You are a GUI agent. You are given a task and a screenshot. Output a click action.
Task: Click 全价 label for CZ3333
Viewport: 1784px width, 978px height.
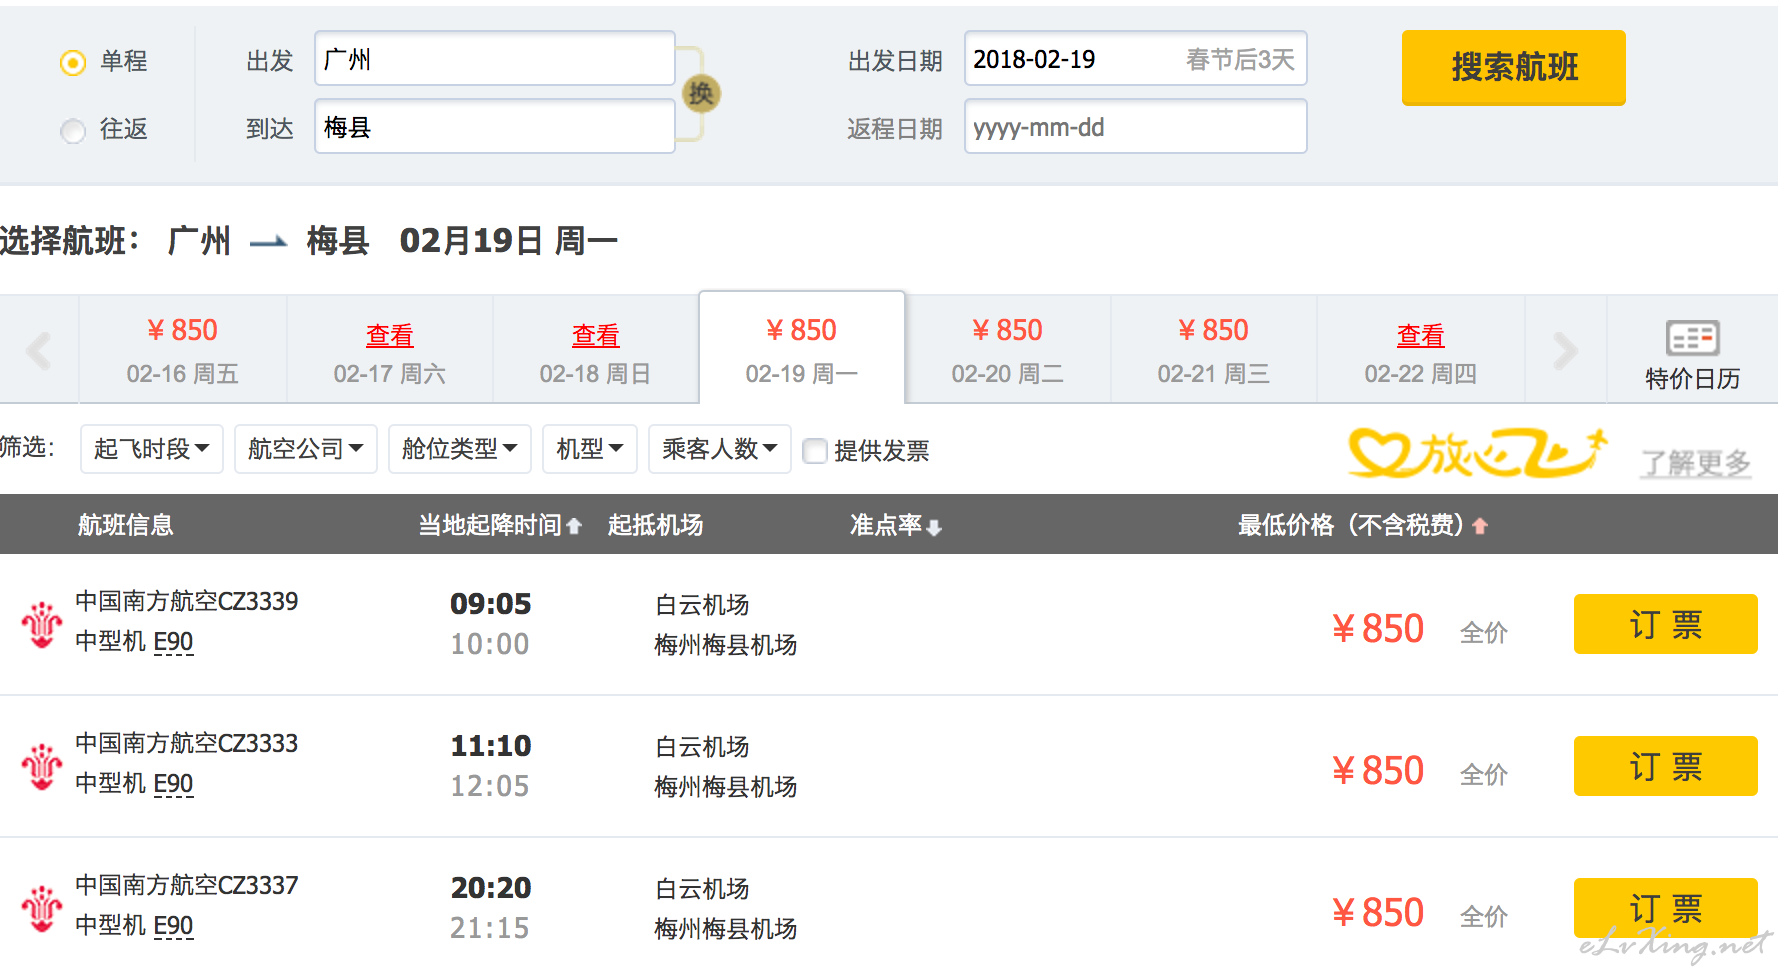point(1484,774)
